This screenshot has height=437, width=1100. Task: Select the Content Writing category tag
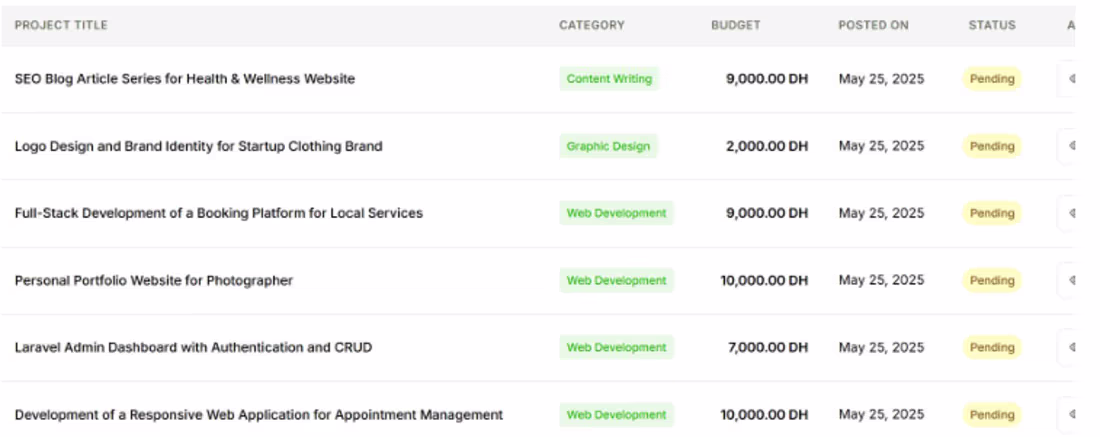609,79
